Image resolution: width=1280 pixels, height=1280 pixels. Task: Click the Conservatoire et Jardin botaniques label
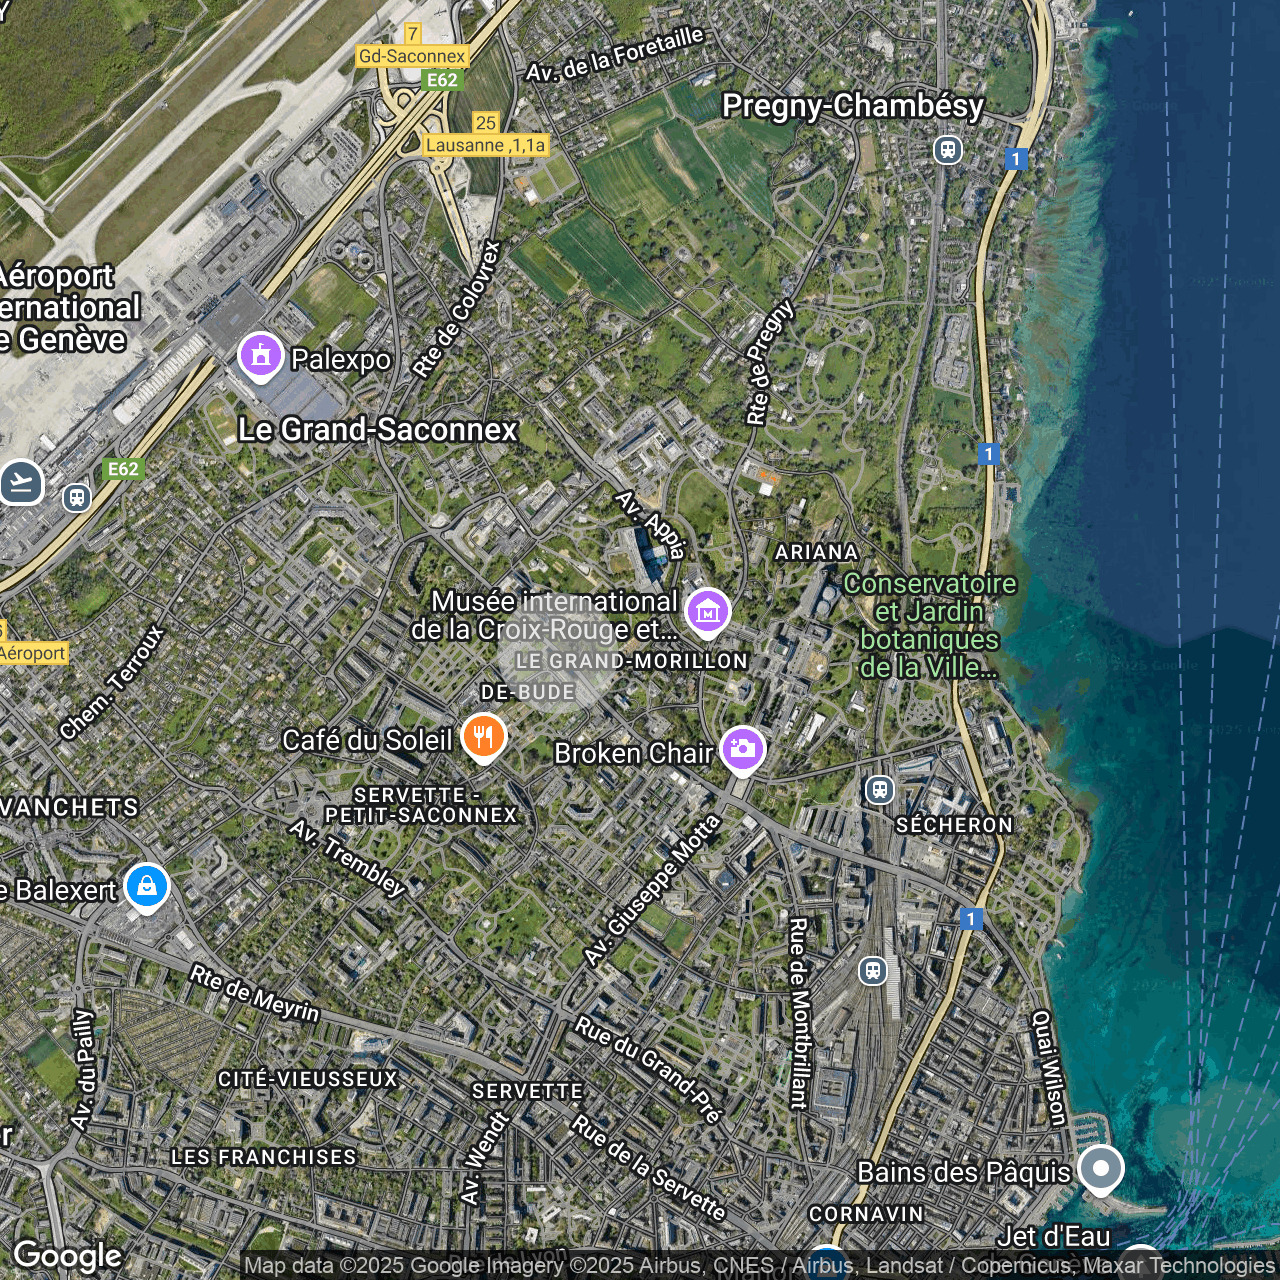tap(930, 625)
